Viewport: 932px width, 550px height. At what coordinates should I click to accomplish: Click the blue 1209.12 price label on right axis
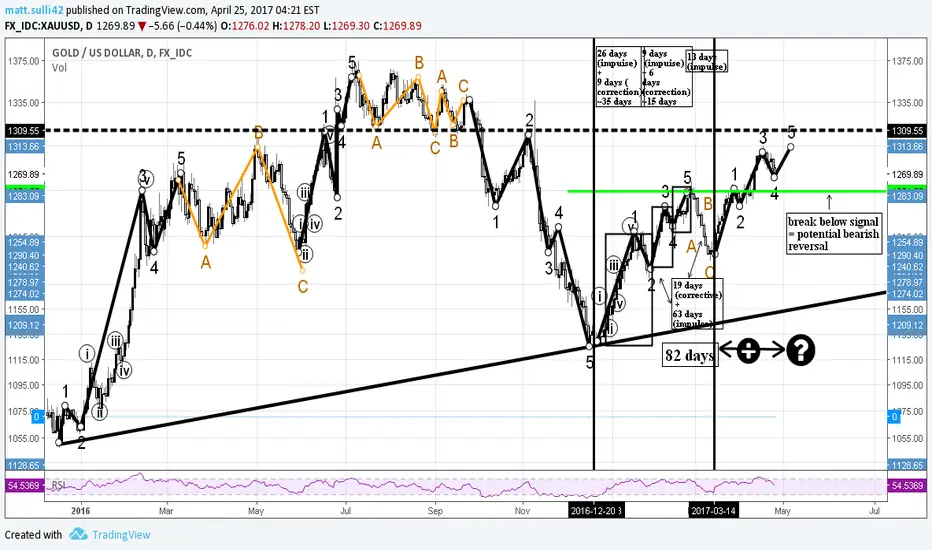(x=907, y=325)
